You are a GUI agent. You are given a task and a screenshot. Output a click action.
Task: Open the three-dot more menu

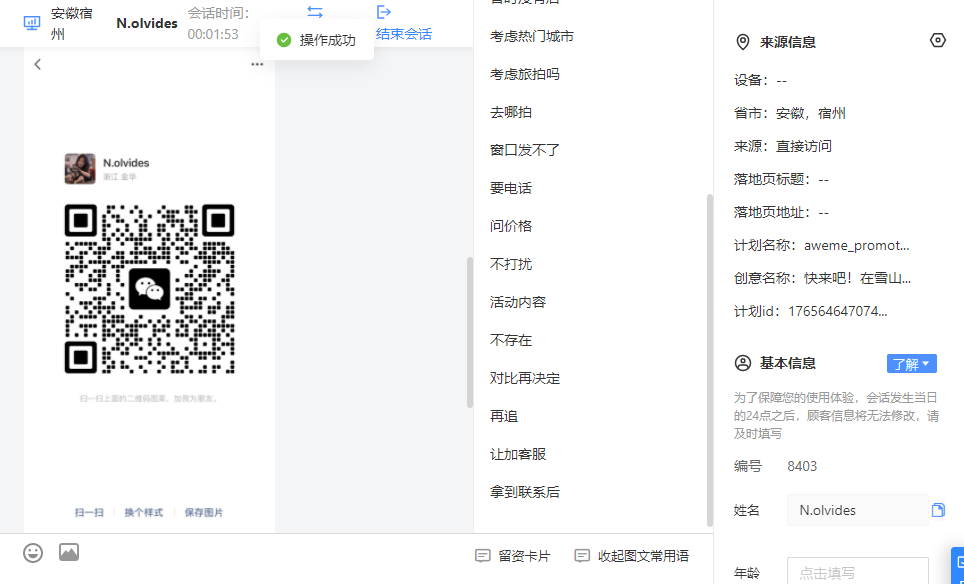257,65
